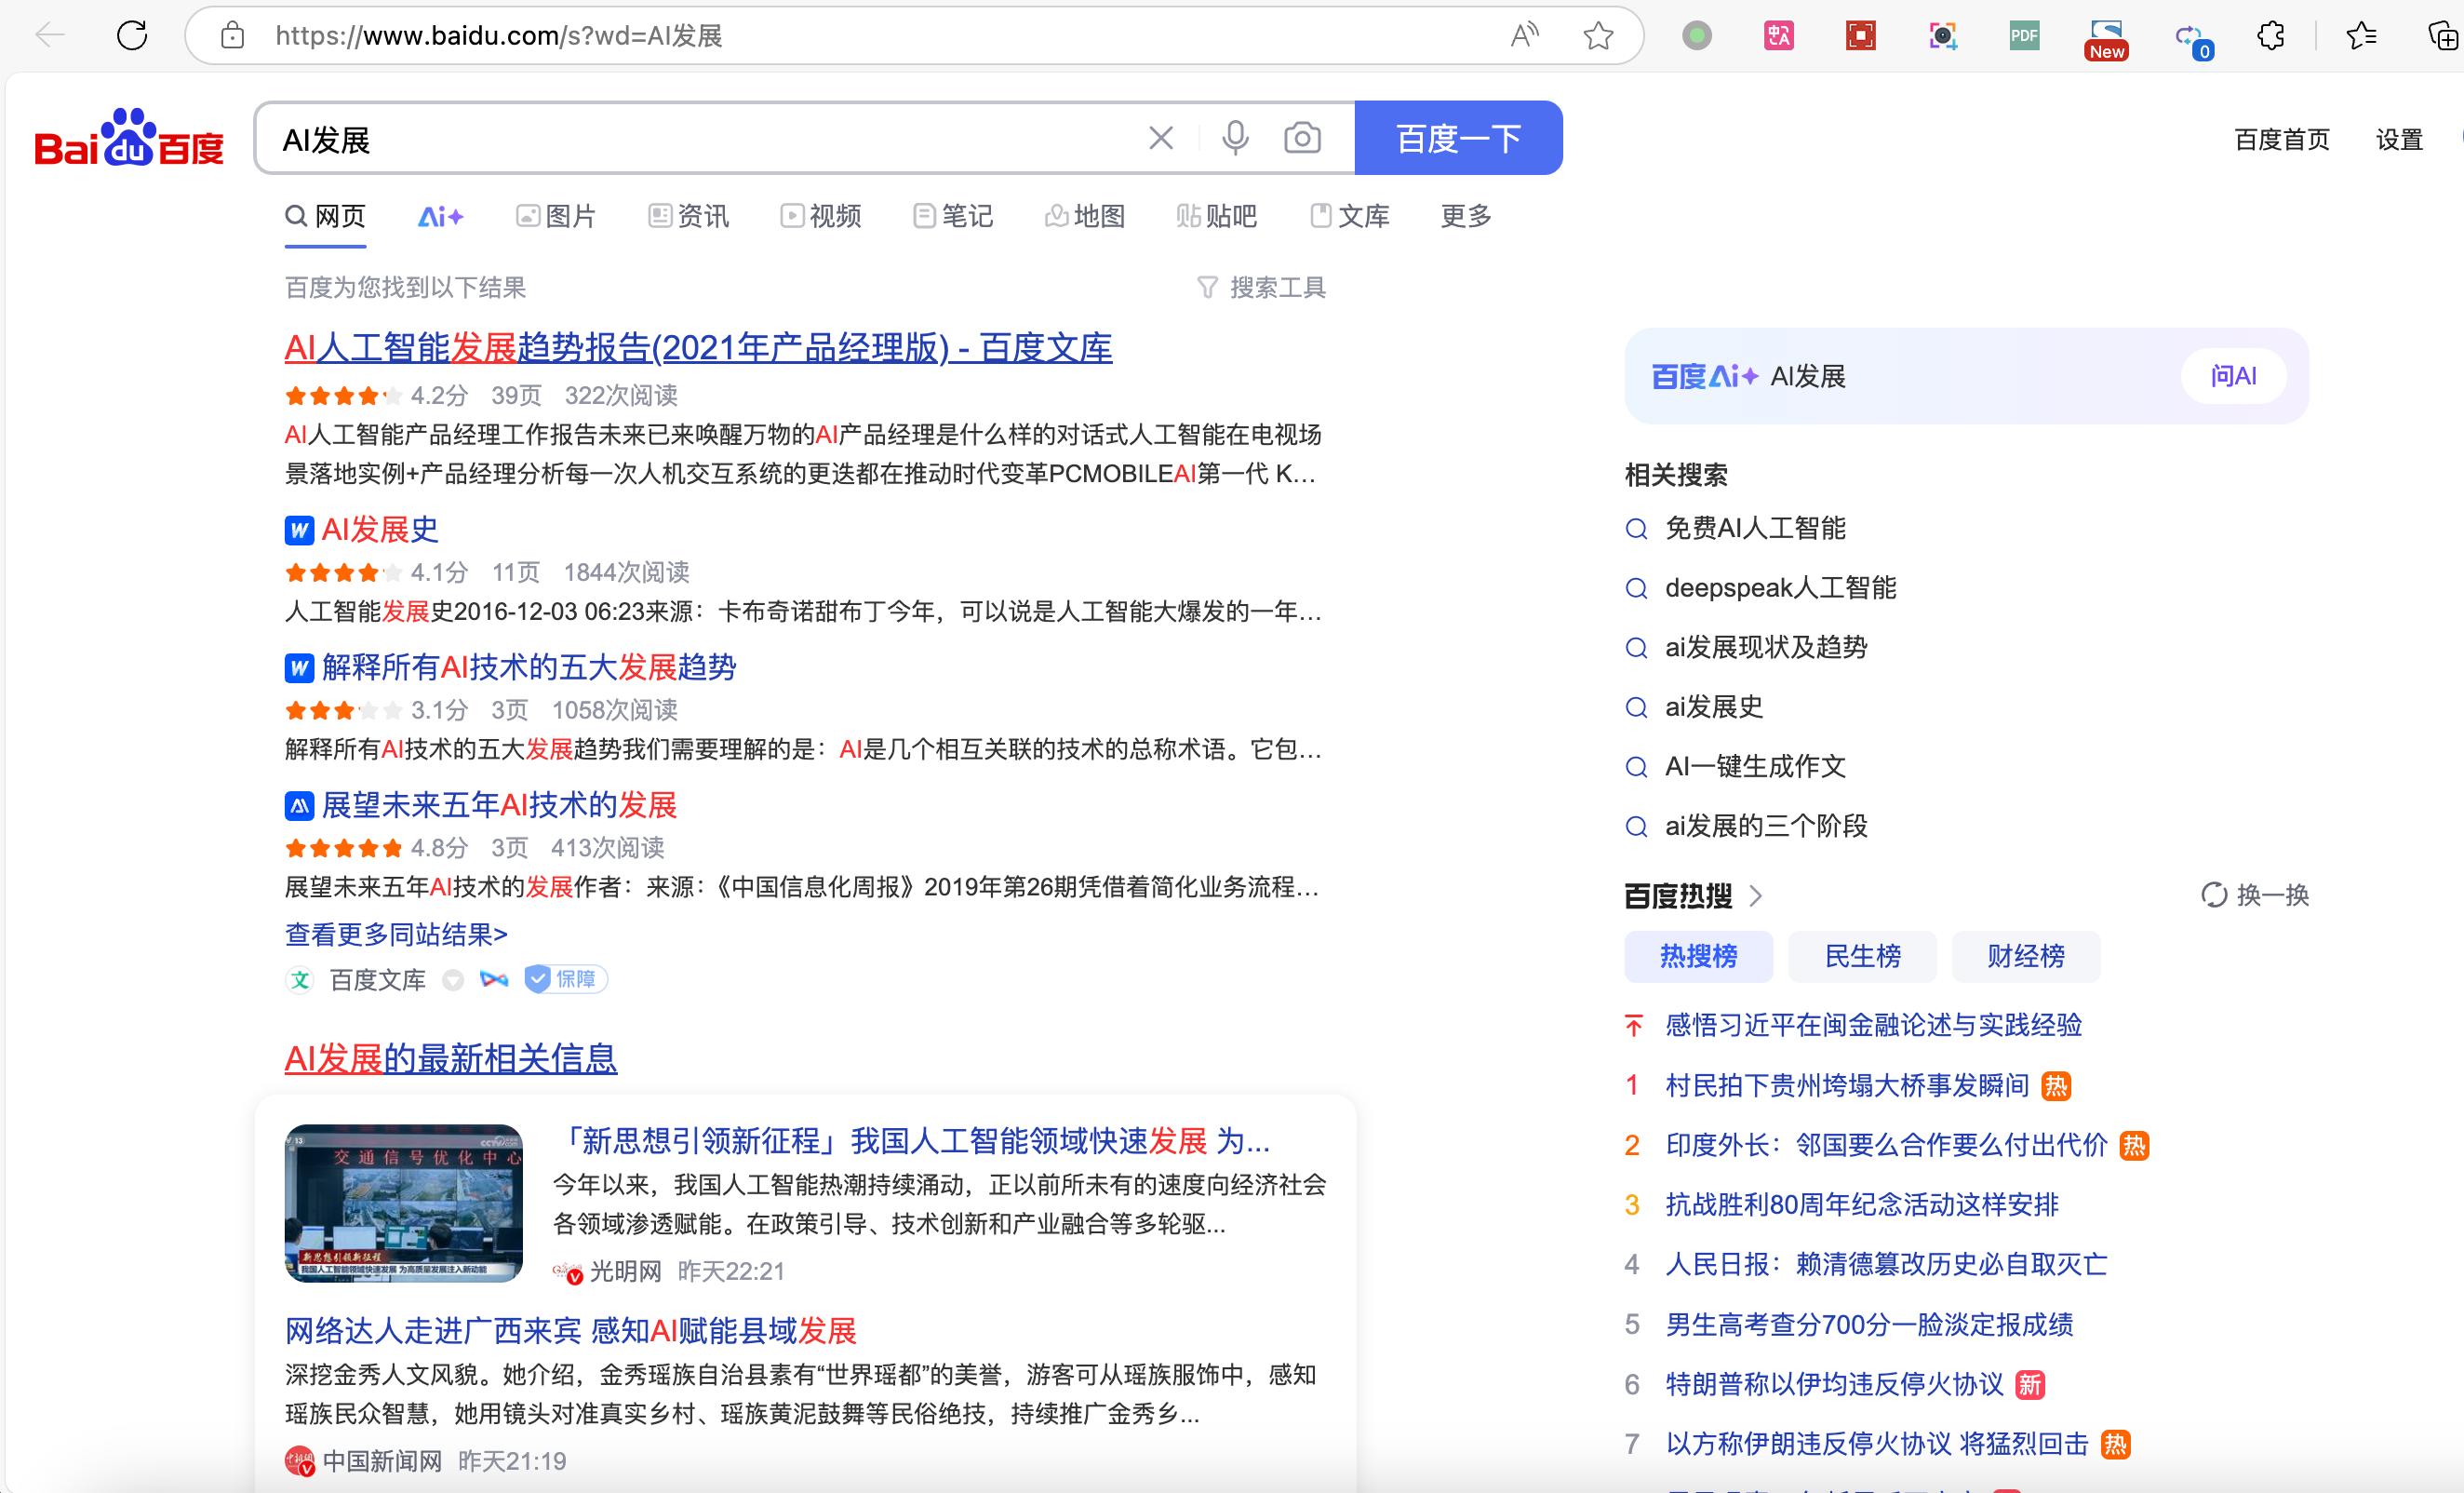Image resolution: width=2464 pixels, height=1493 pixels.
Task: Switch to the 地图 tab
Action: (x=1085, y=216)
